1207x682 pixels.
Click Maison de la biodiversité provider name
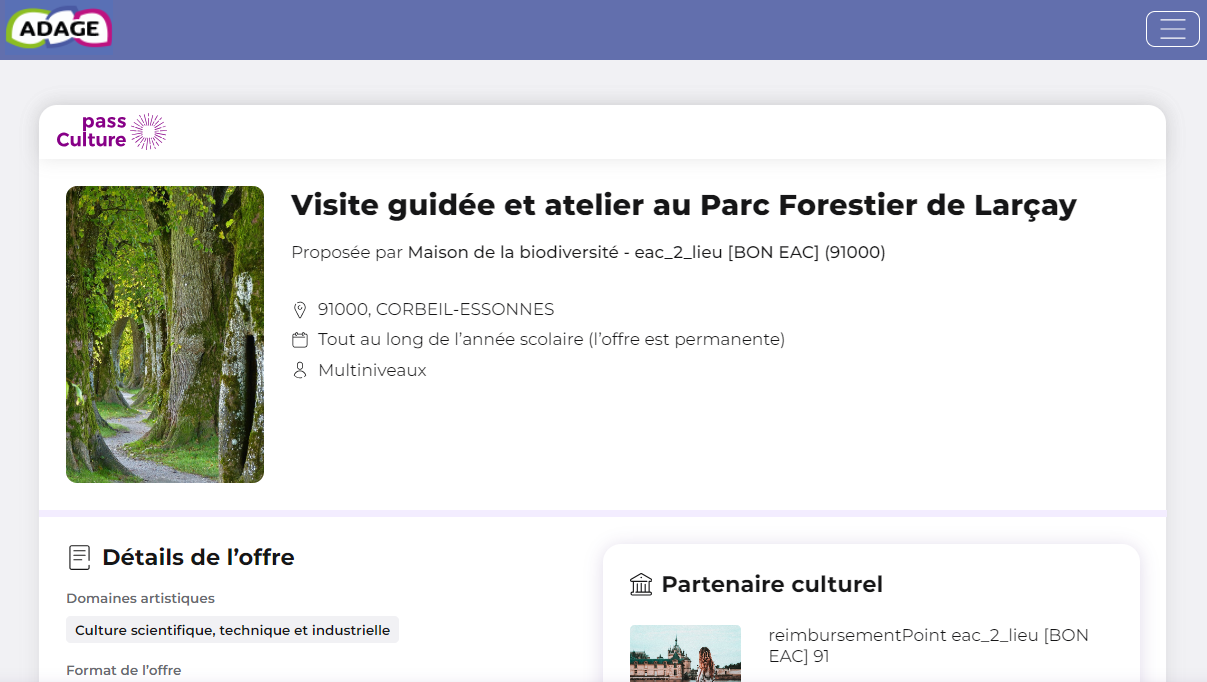647,252
